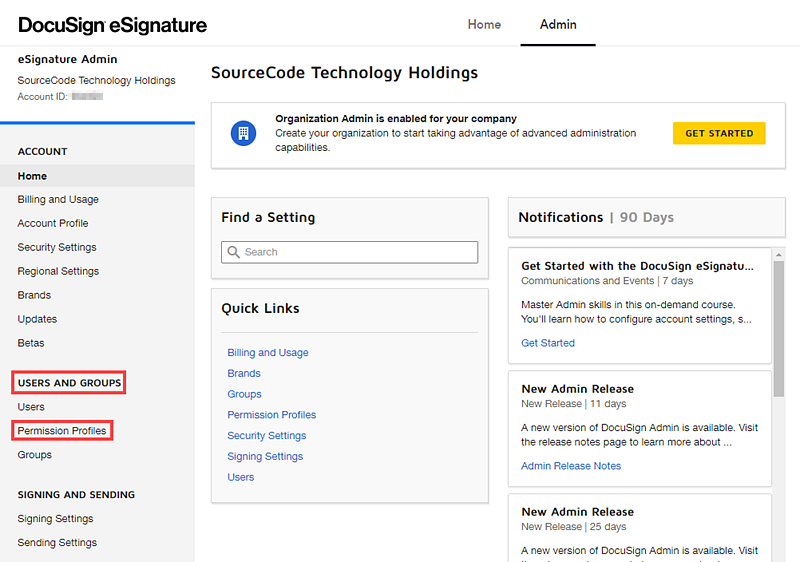Open Sending Settings in the sidebar

pyautogui.click(x=57, y=543)
